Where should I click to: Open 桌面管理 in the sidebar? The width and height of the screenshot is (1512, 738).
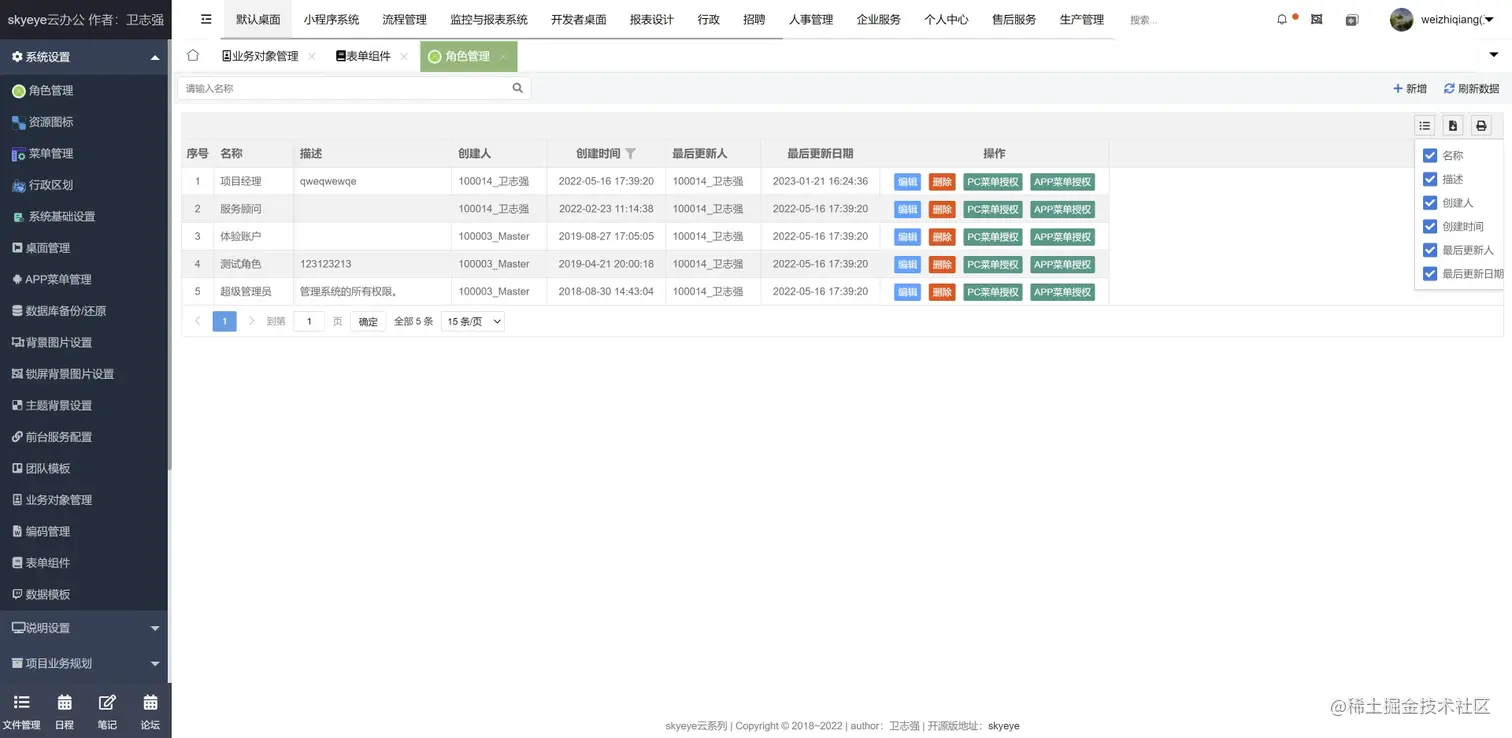point(85,248)
